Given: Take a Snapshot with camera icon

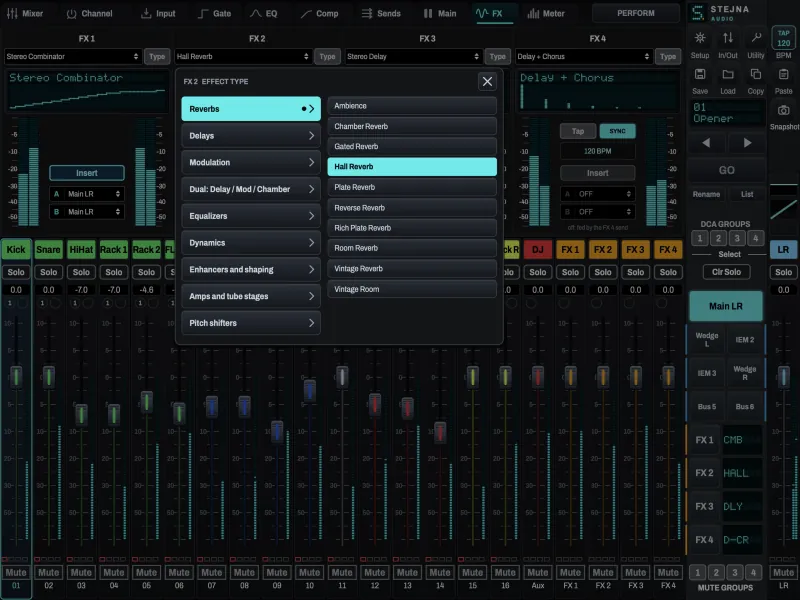Looking at the screenshot, I should [784, 110].
